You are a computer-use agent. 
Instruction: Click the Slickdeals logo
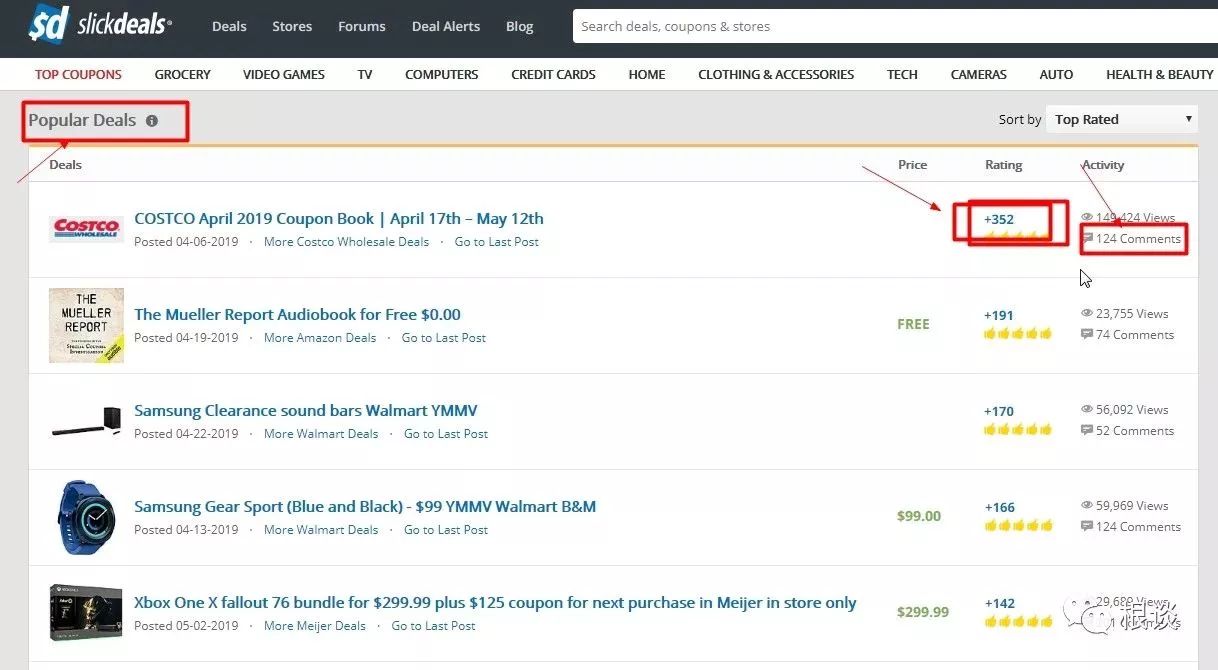pos(99,26)
